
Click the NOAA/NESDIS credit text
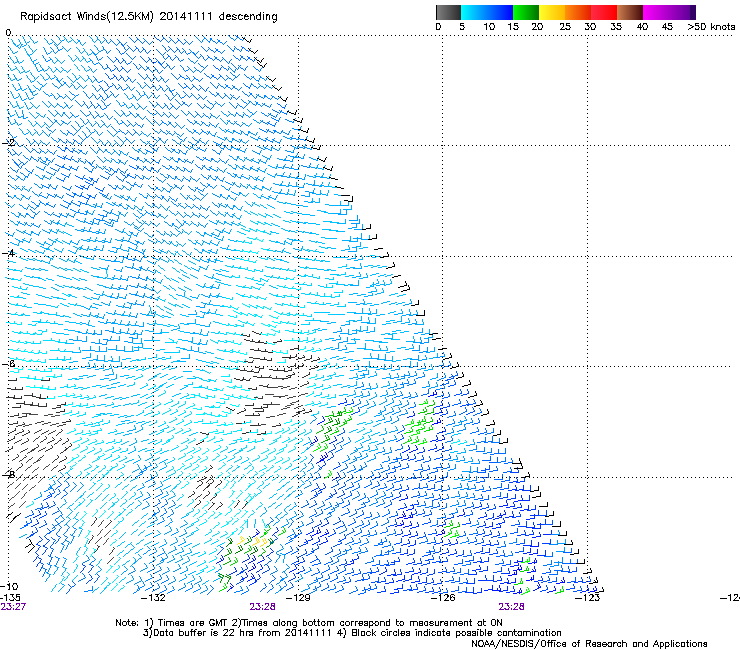589,644
